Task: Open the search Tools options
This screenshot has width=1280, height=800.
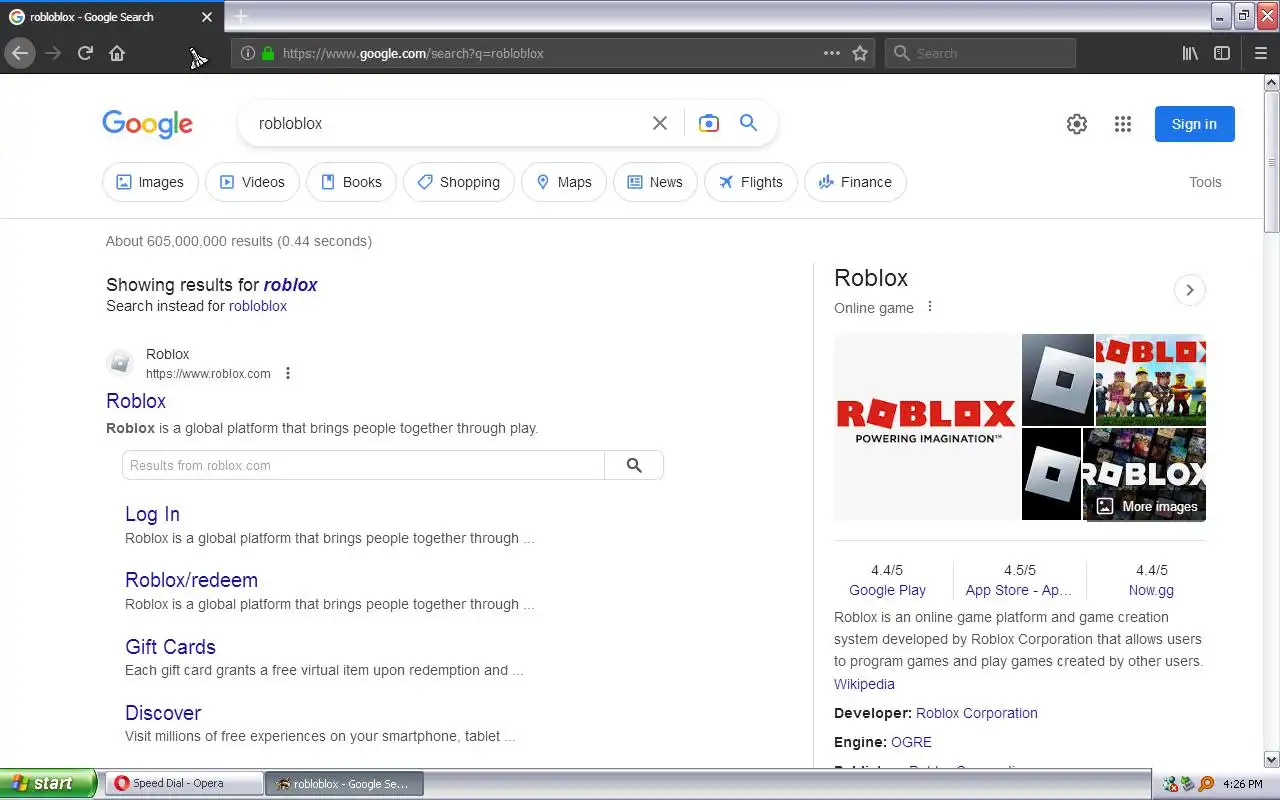Action: coord(1205,182)
